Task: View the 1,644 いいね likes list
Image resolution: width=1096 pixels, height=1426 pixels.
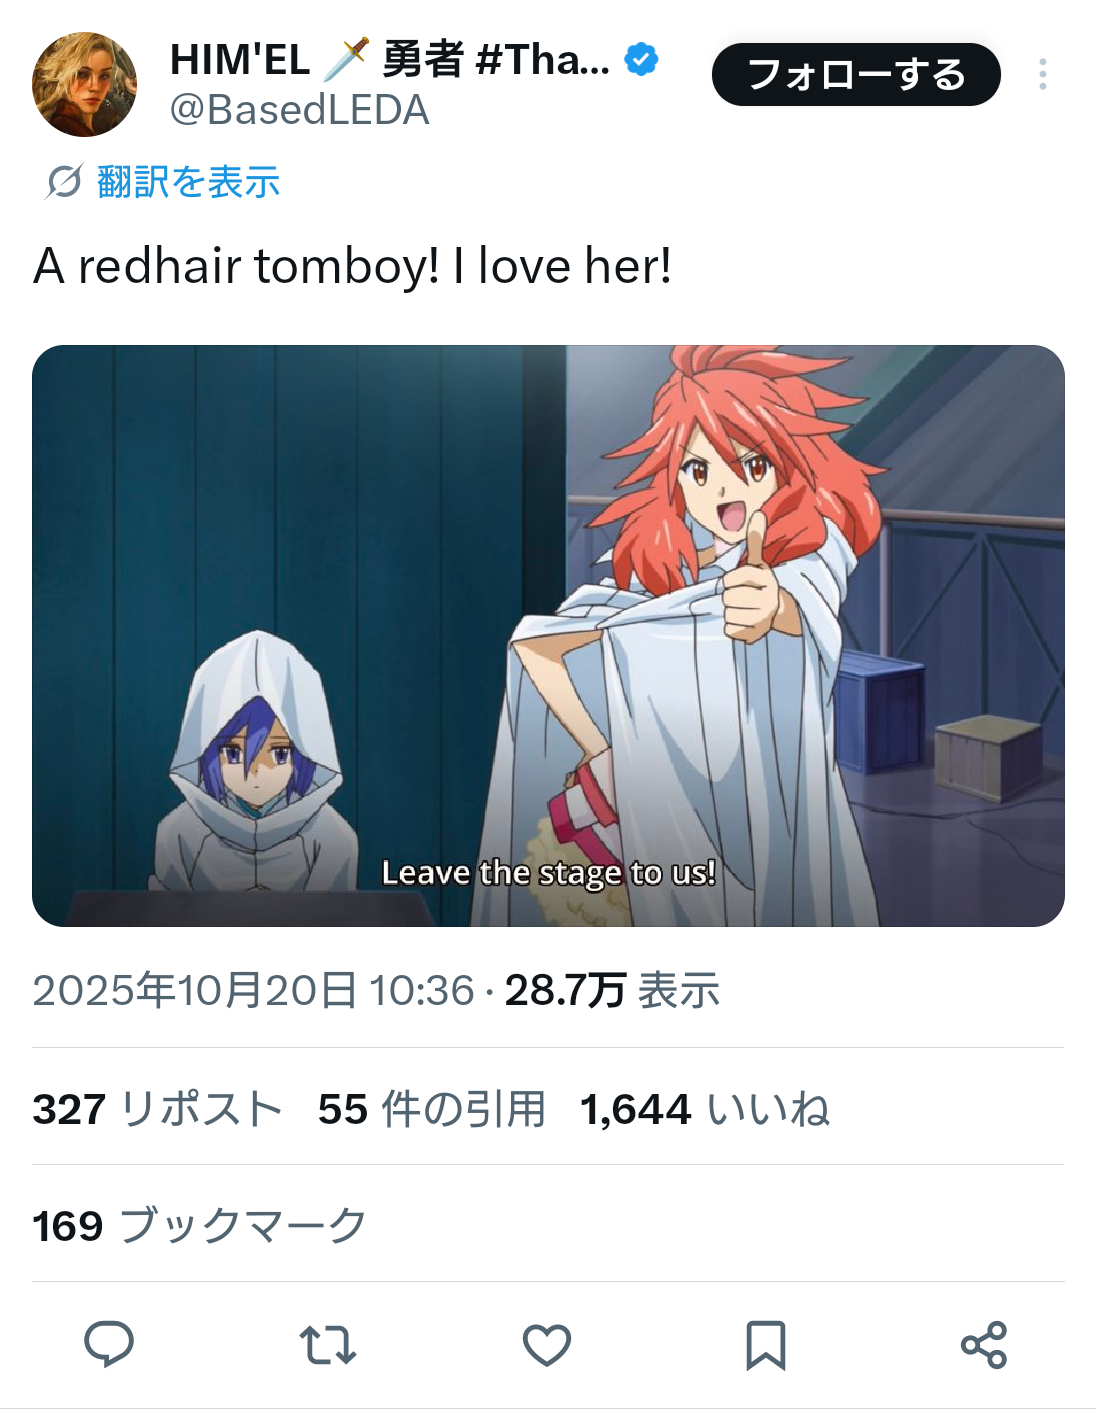Action: (x=705, y=1109)
